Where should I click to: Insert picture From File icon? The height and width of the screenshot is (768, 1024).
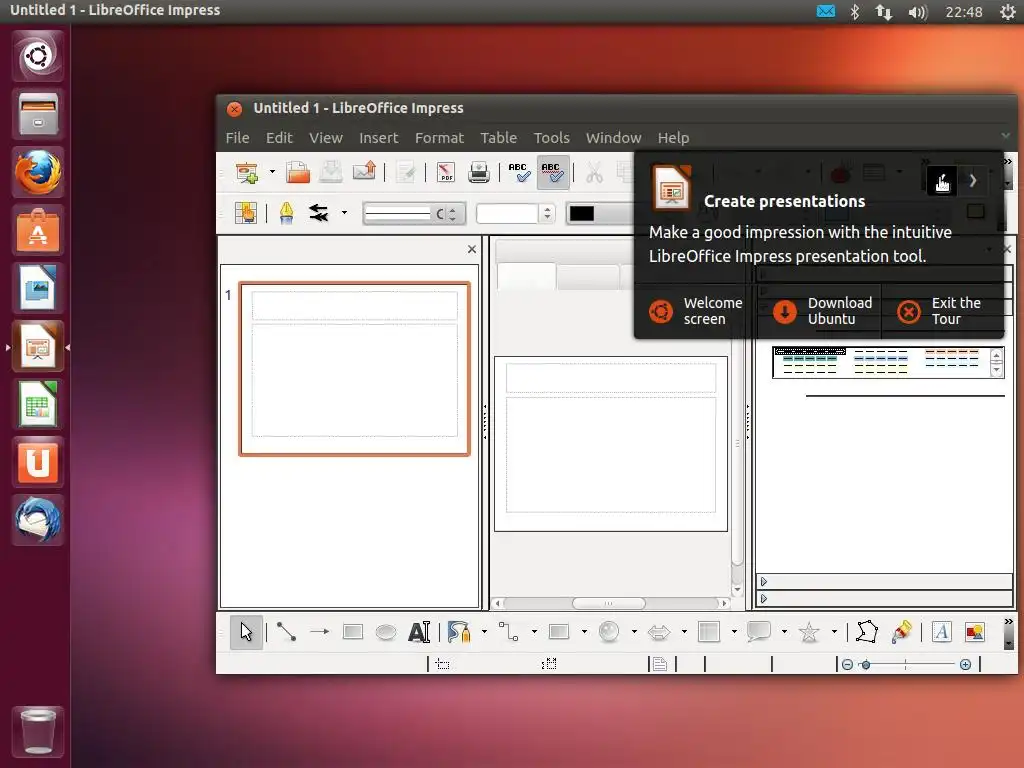[x=974, y=632]
